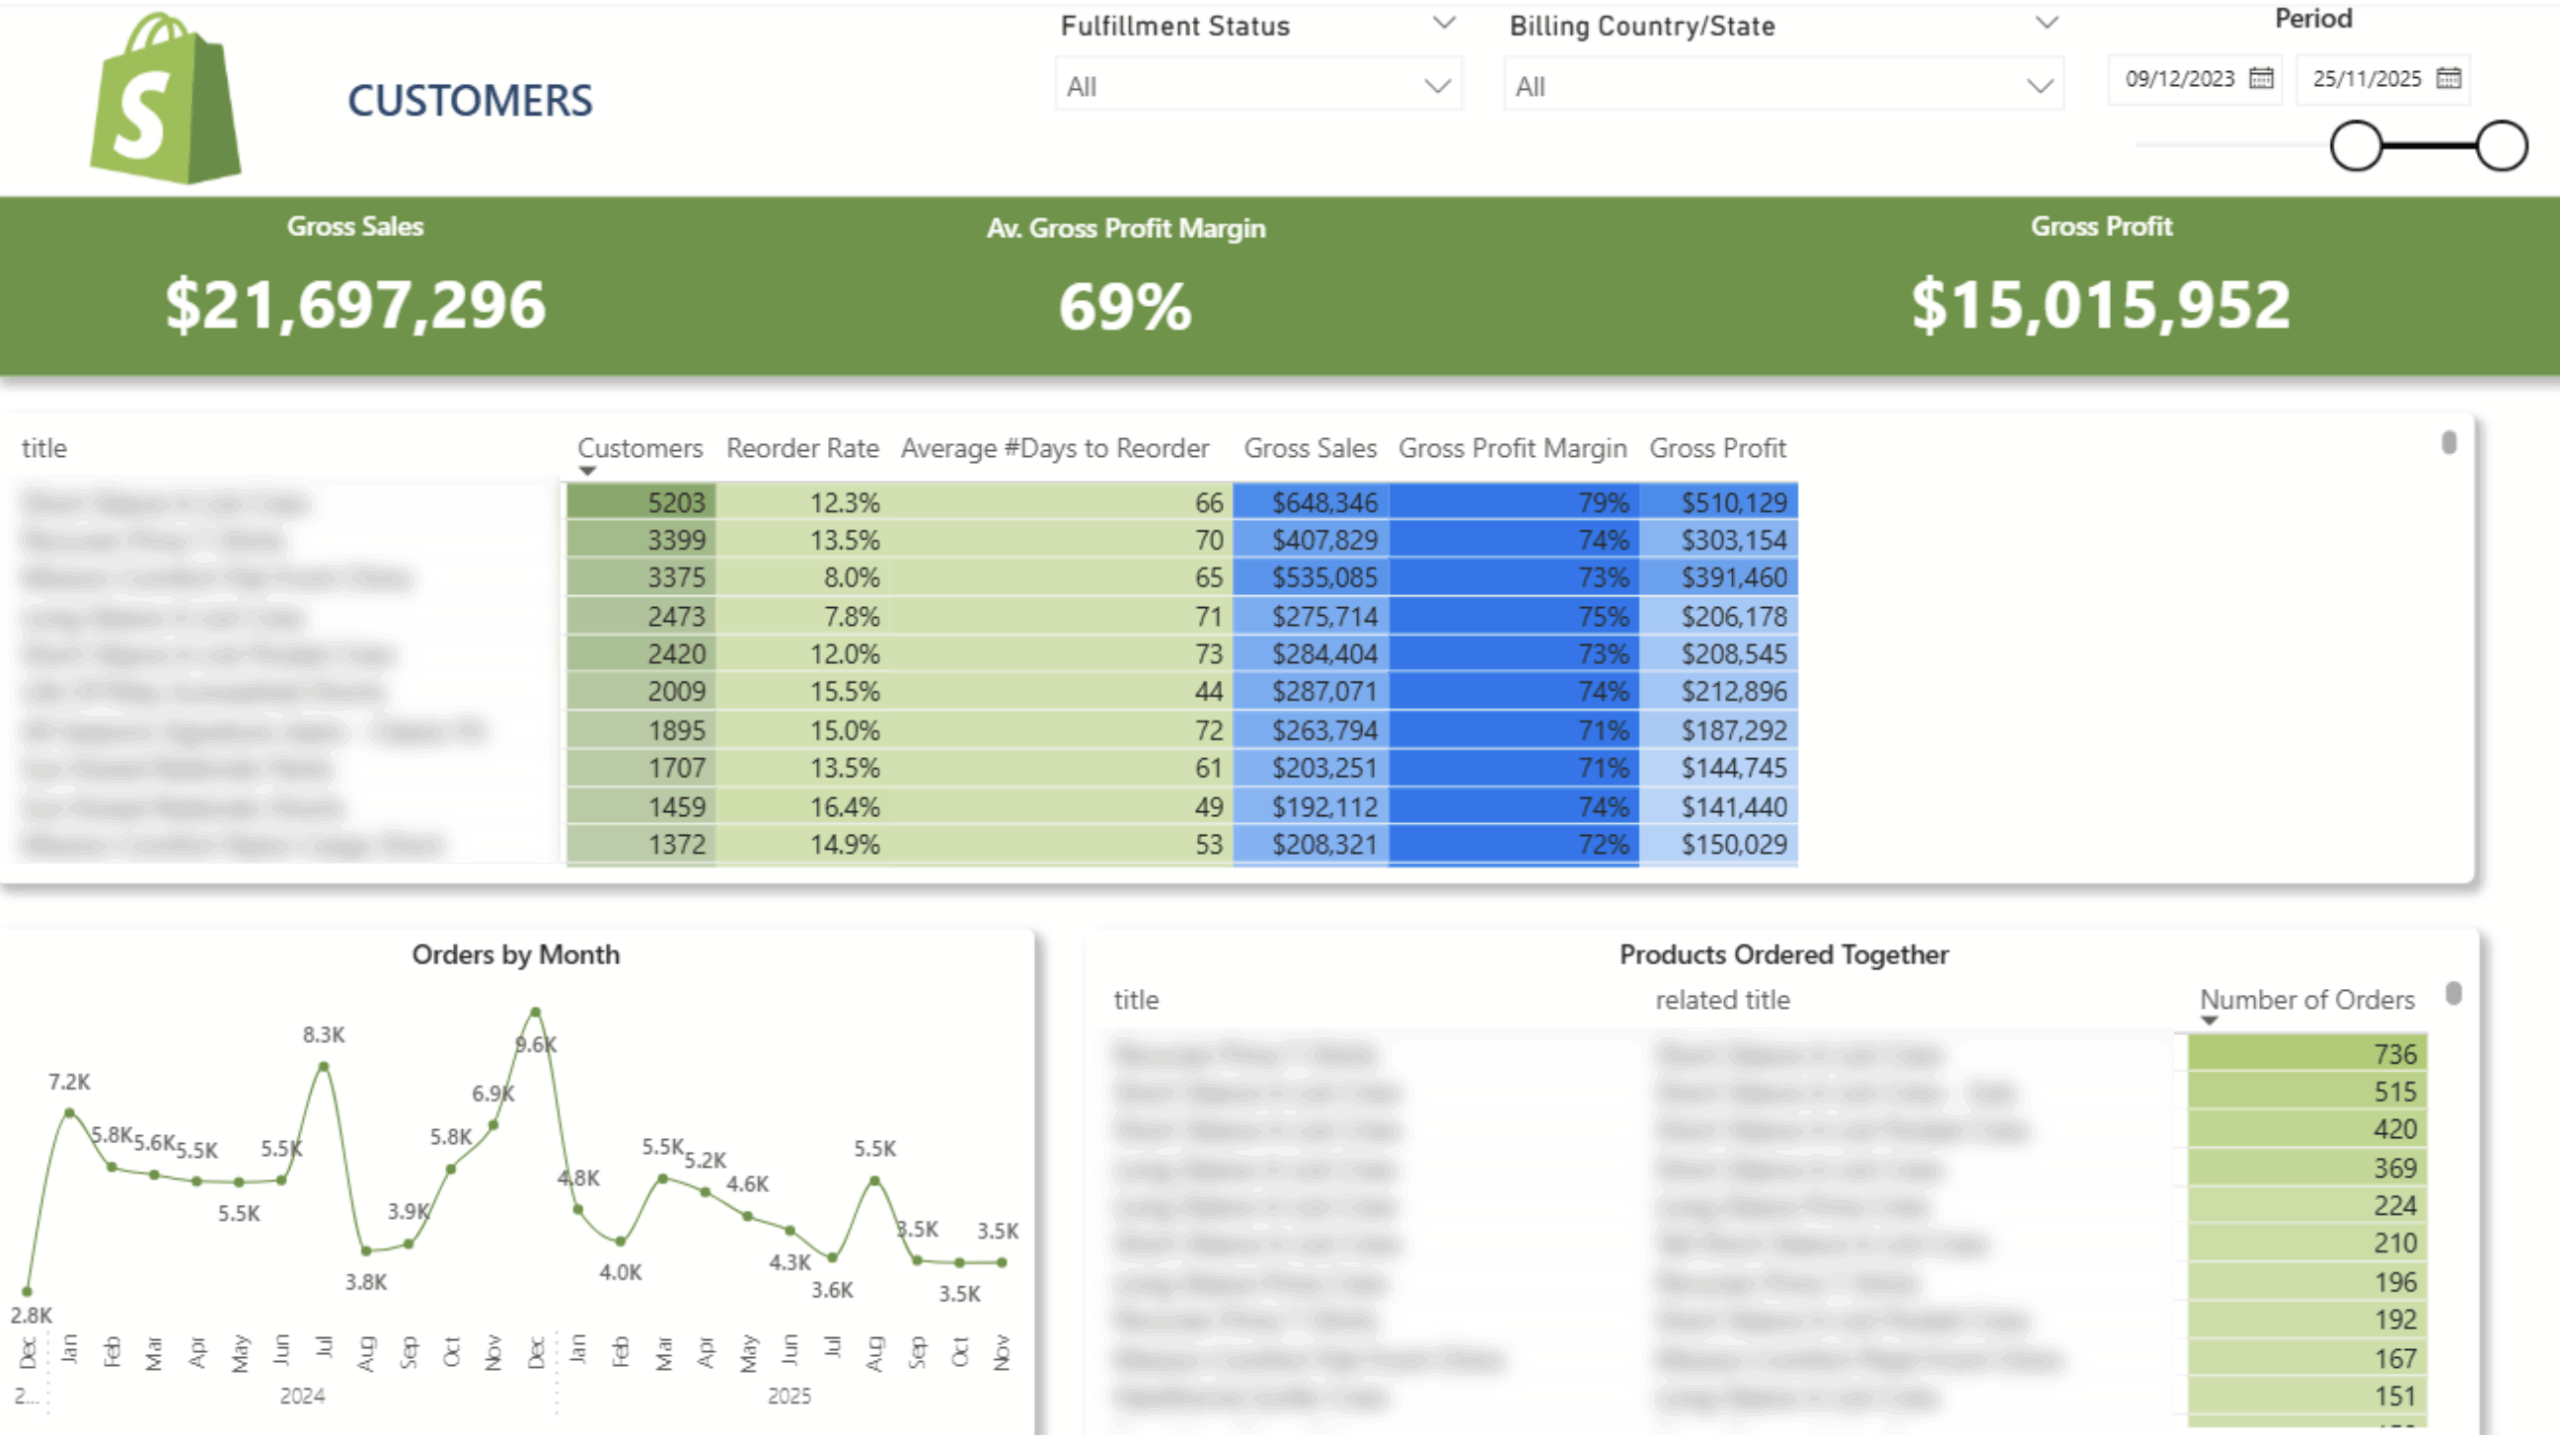The height and width of the screenshot is (1439, 2560).
Task: Sort the table by Reorder Rate column
Action: 801,448
